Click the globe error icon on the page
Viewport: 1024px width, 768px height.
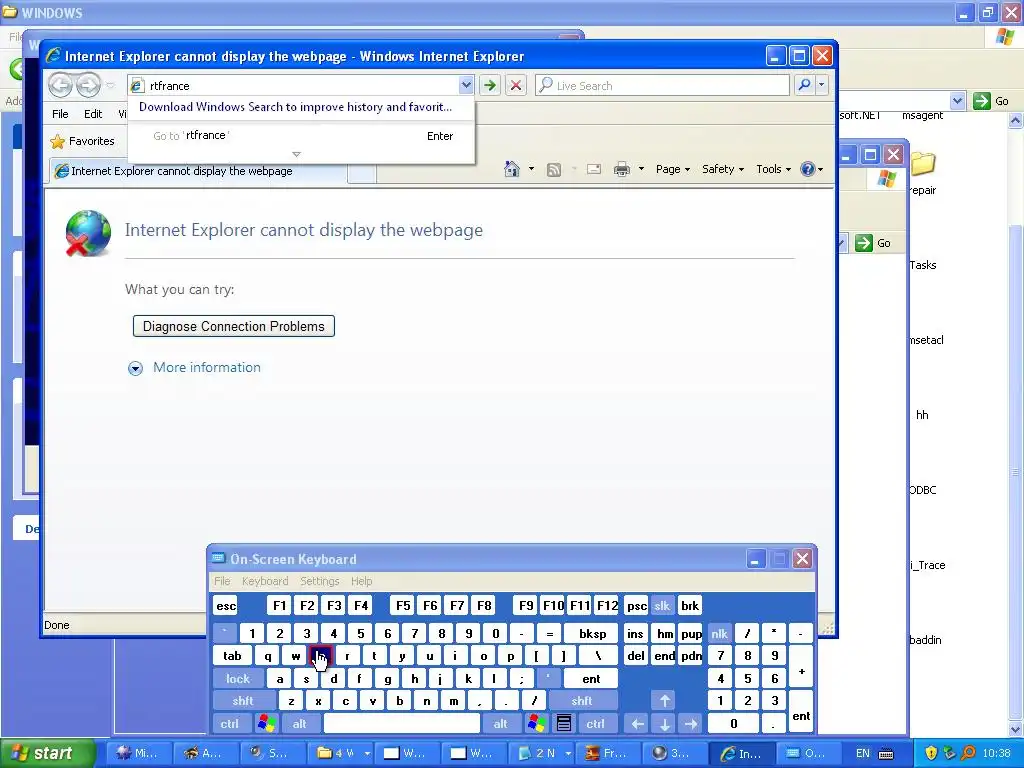(89, 233)
